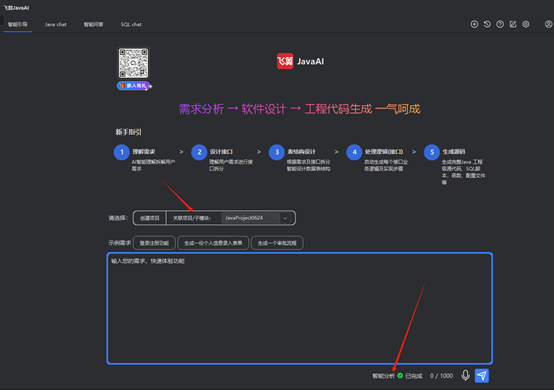
Task: Open the settings gear icon
Action: [526, 24]
